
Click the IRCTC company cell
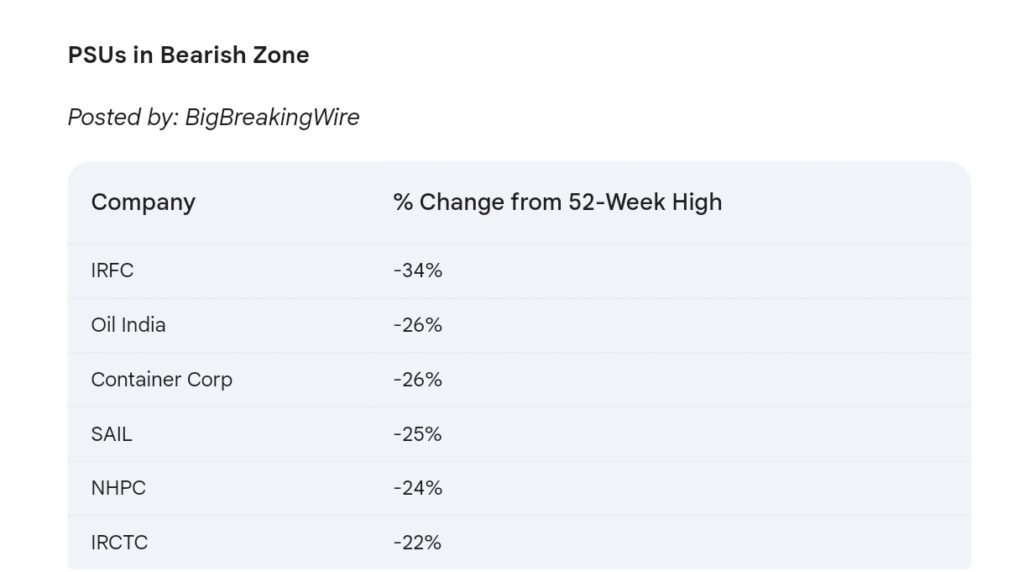click(x=119, y=543)
